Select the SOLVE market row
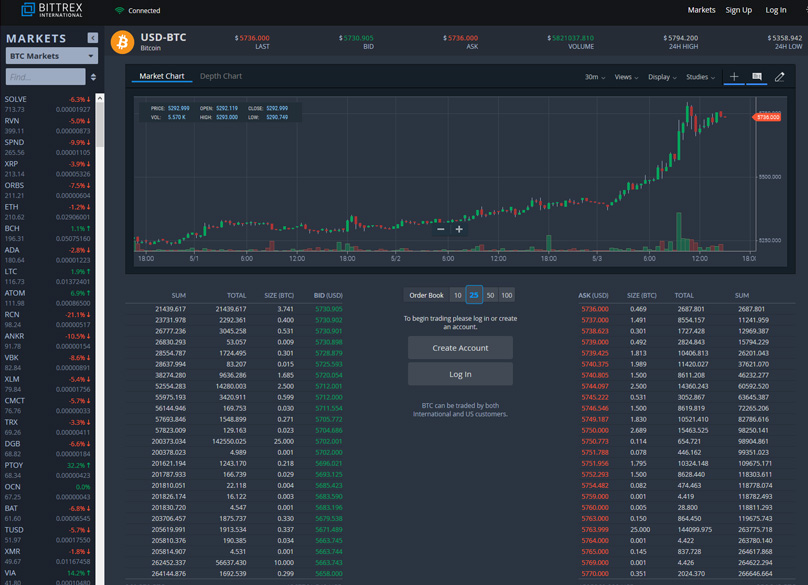The image size is (808, 585). [x=47, y=104]
